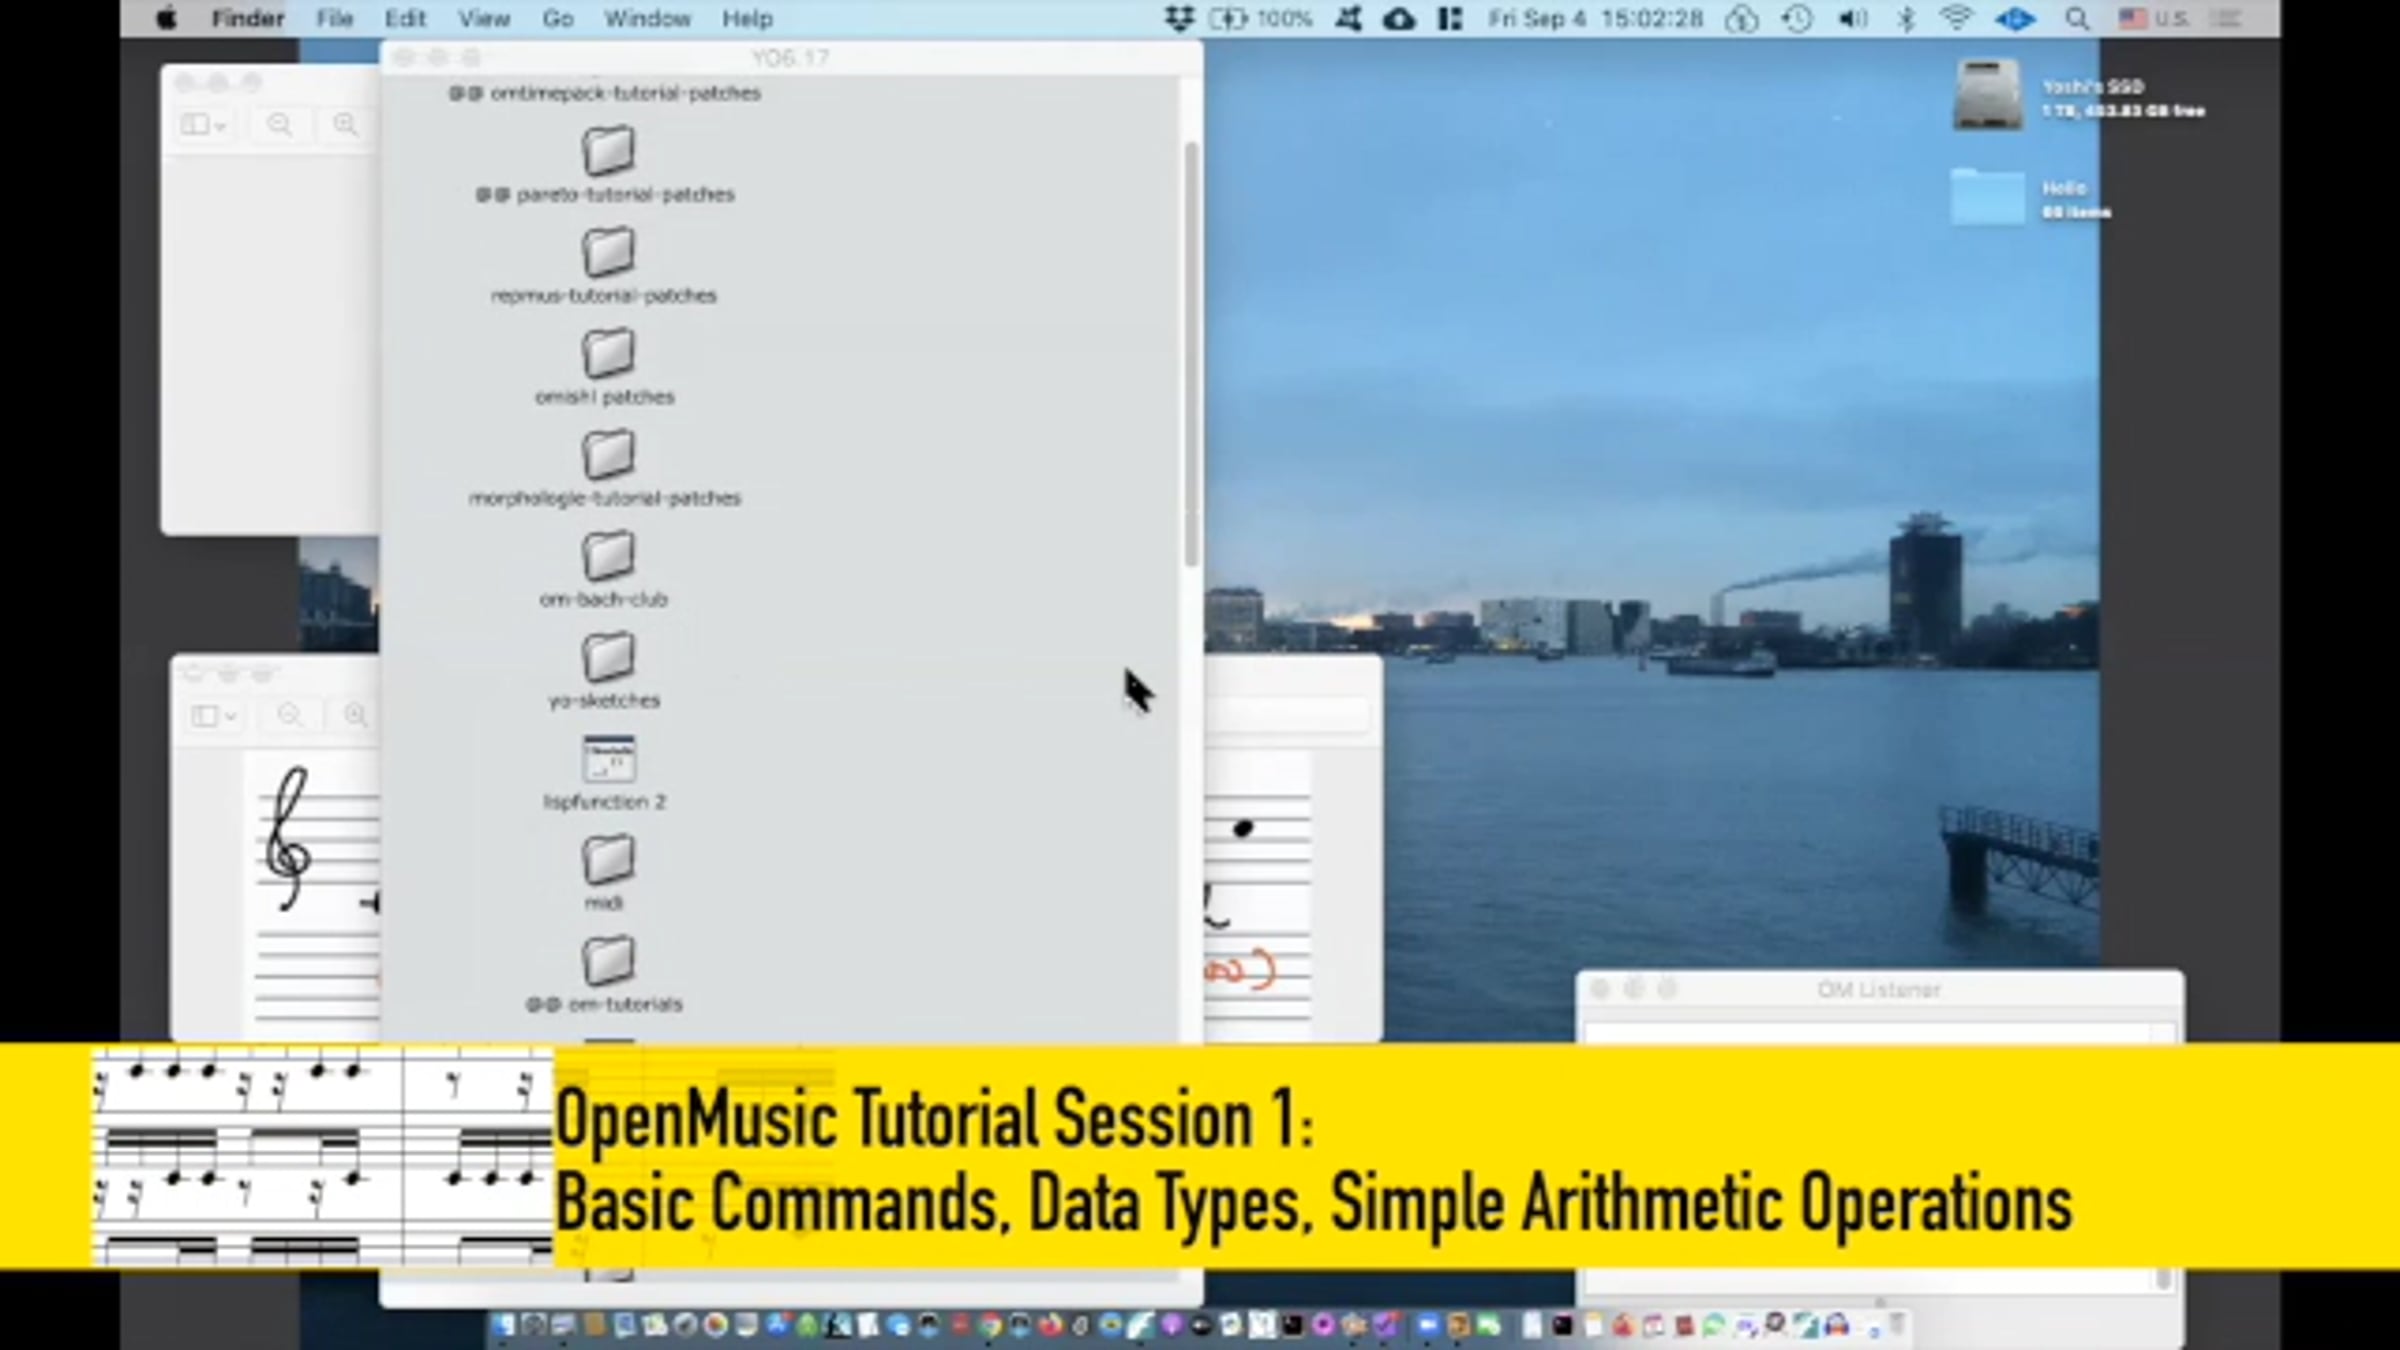Open the om-tutorials folder
Screen dimensions: 2400x1350
tap(608, 961)
